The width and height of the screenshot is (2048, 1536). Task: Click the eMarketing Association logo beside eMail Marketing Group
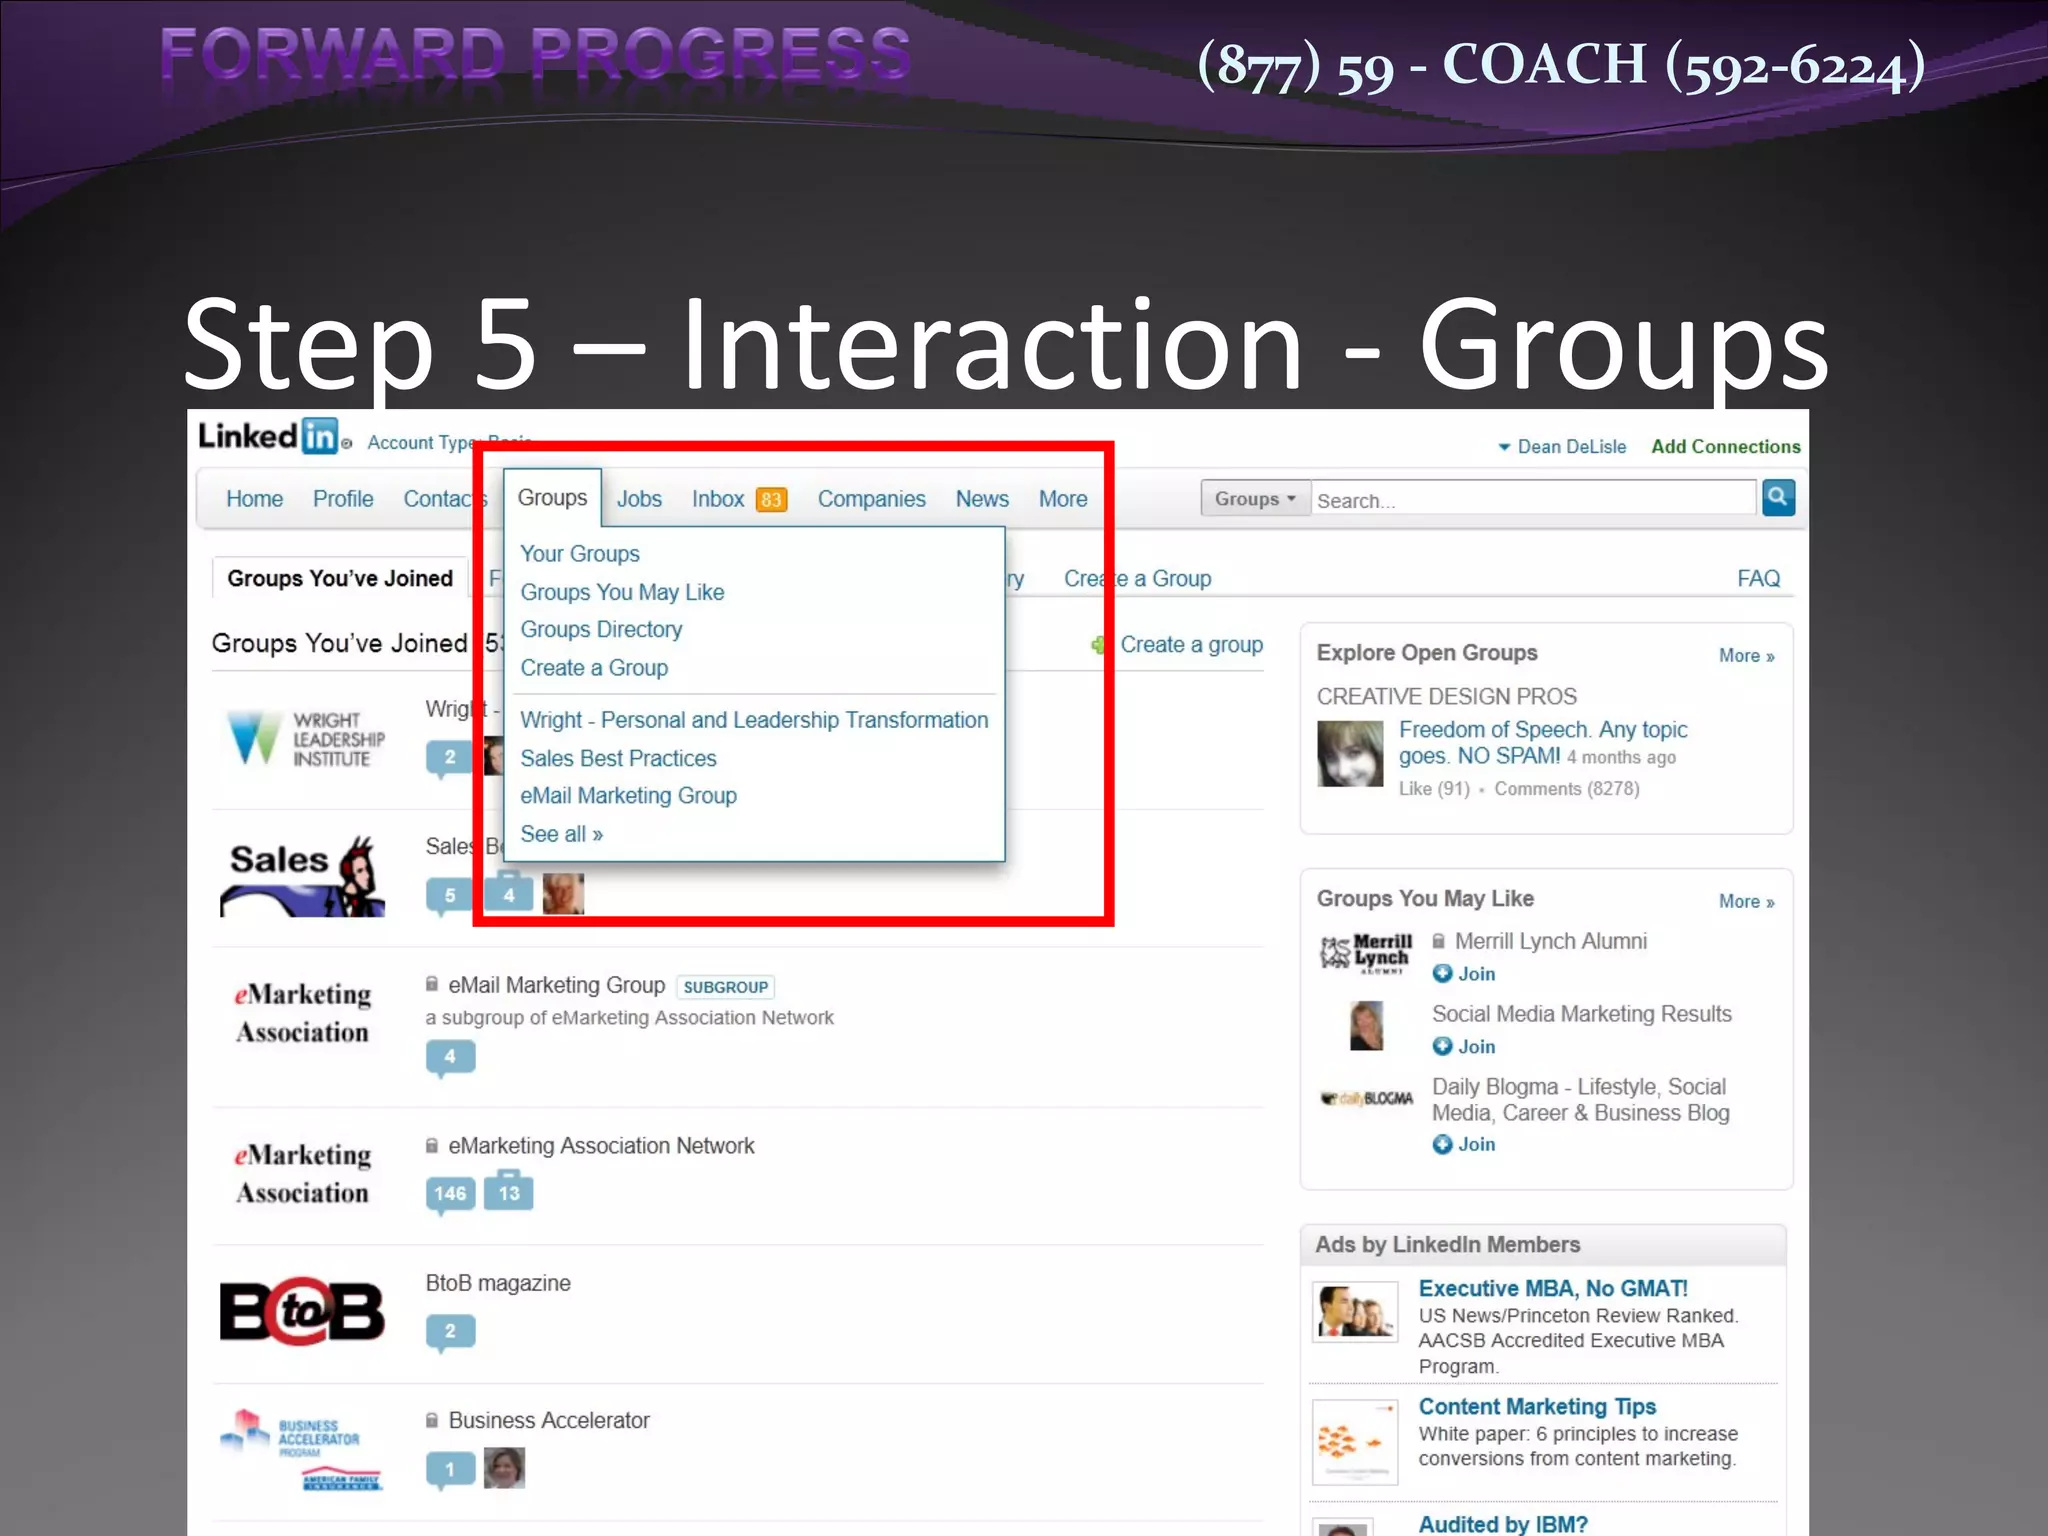302,1013
